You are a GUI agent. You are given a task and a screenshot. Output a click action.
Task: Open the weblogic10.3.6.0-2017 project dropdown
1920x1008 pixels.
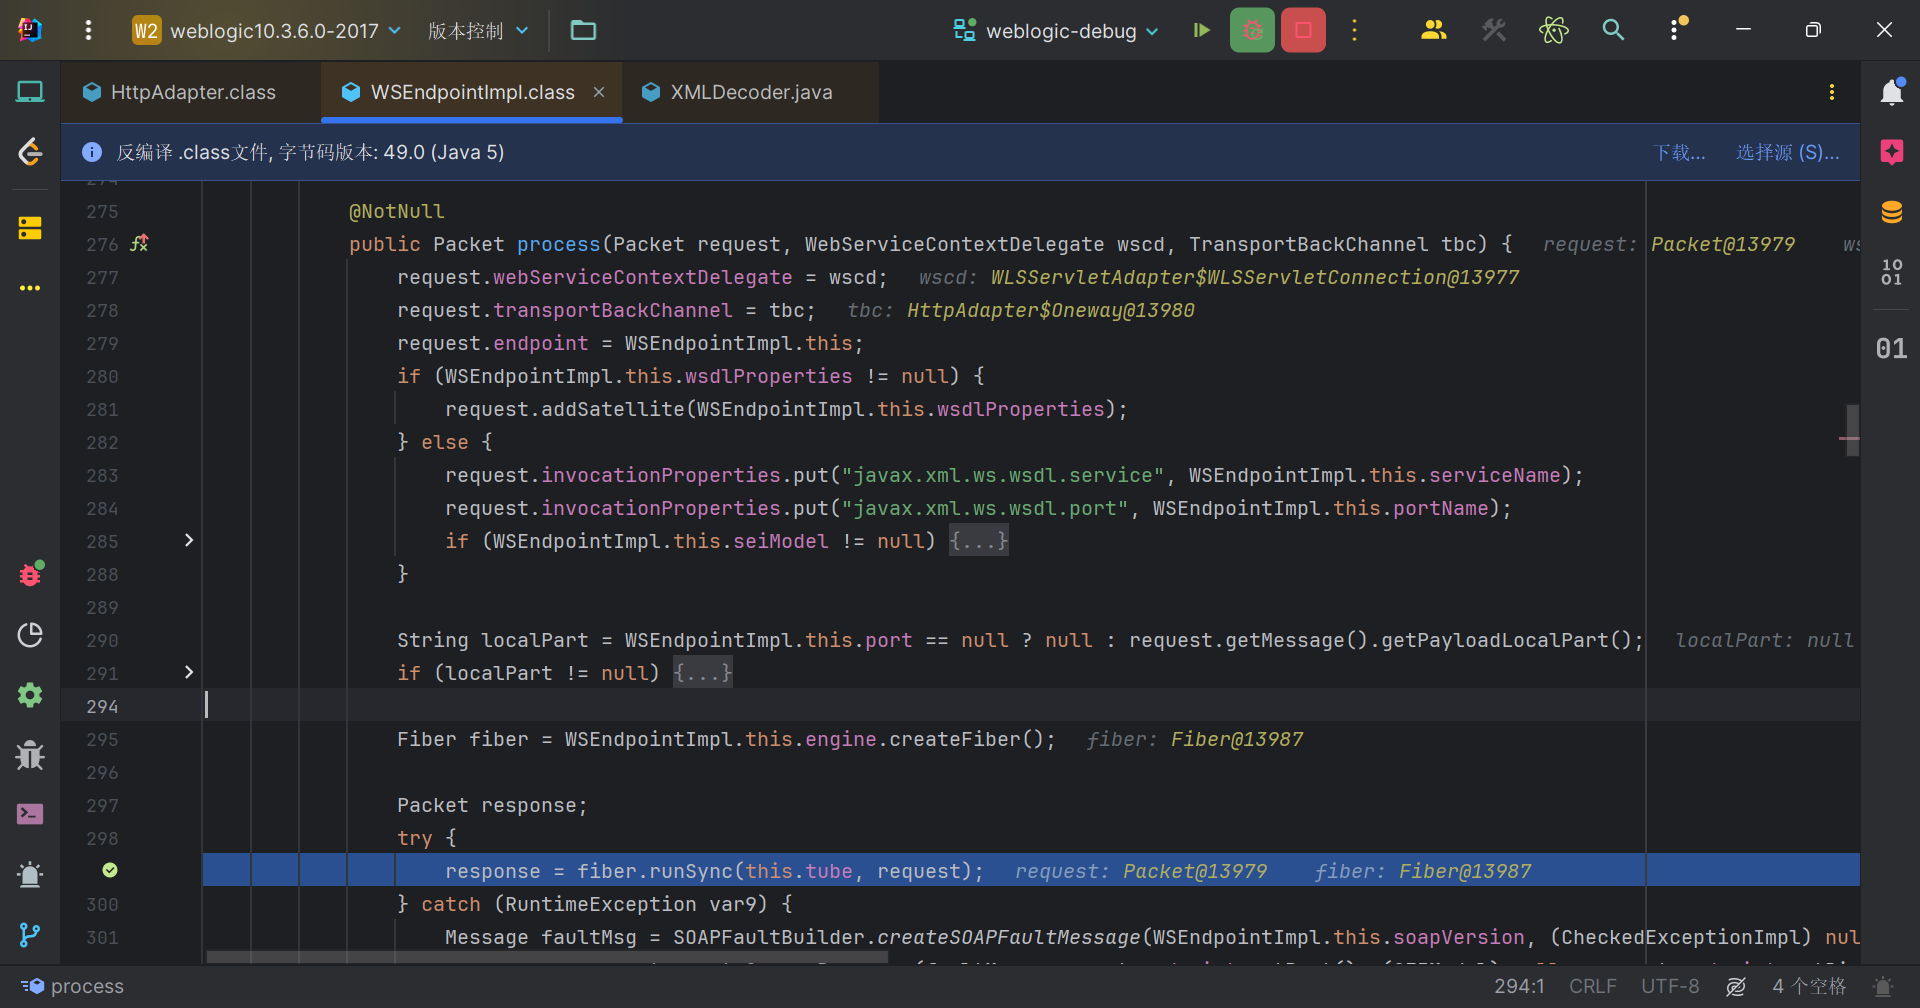point(267,31)
